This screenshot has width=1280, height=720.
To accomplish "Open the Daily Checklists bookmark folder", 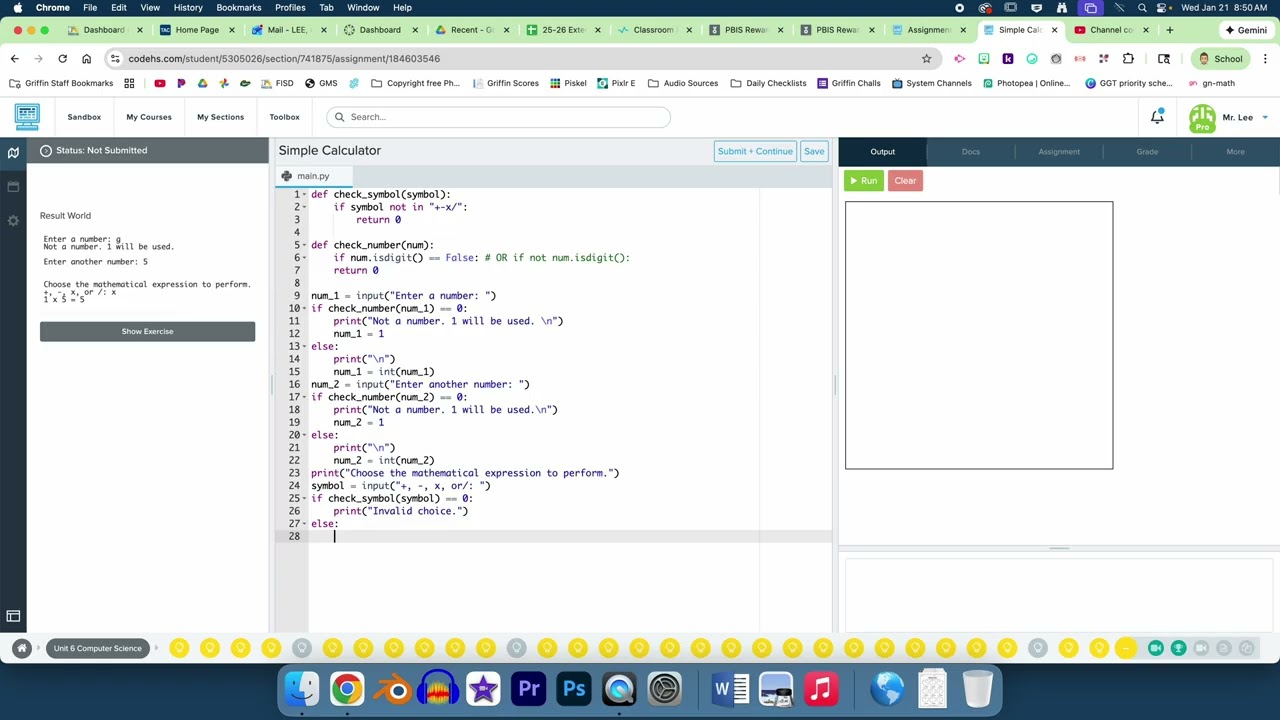I will point(768,83).
